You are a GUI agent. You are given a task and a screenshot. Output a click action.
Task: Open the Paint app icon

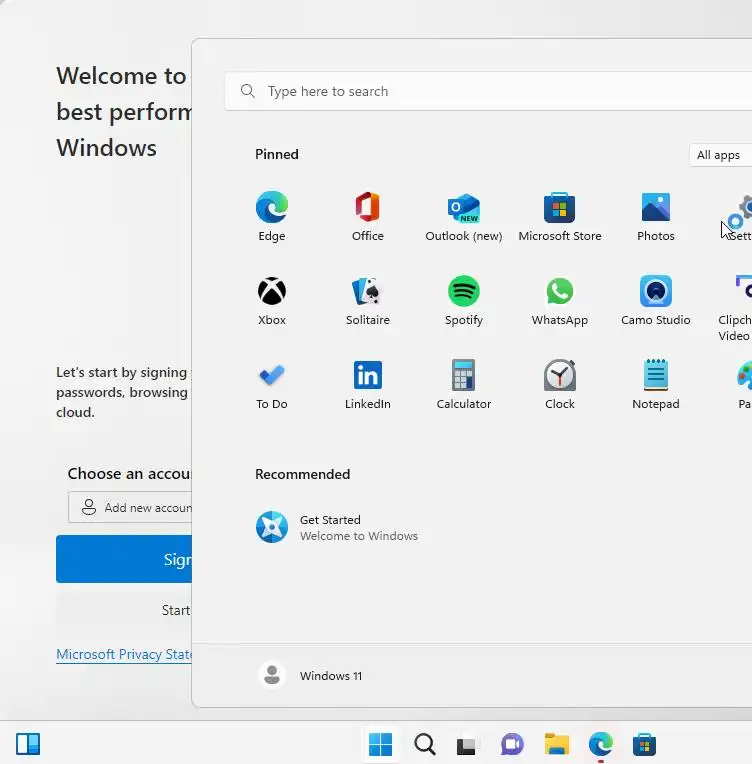coord(744,385)
